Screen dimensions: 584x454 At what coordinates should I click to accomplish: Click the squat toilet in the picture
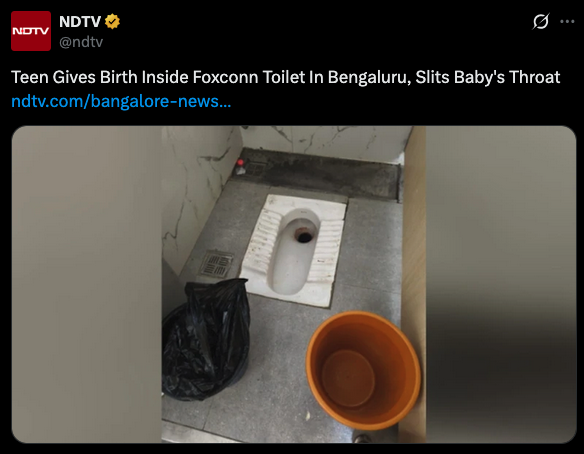click(x=294, y=250)
